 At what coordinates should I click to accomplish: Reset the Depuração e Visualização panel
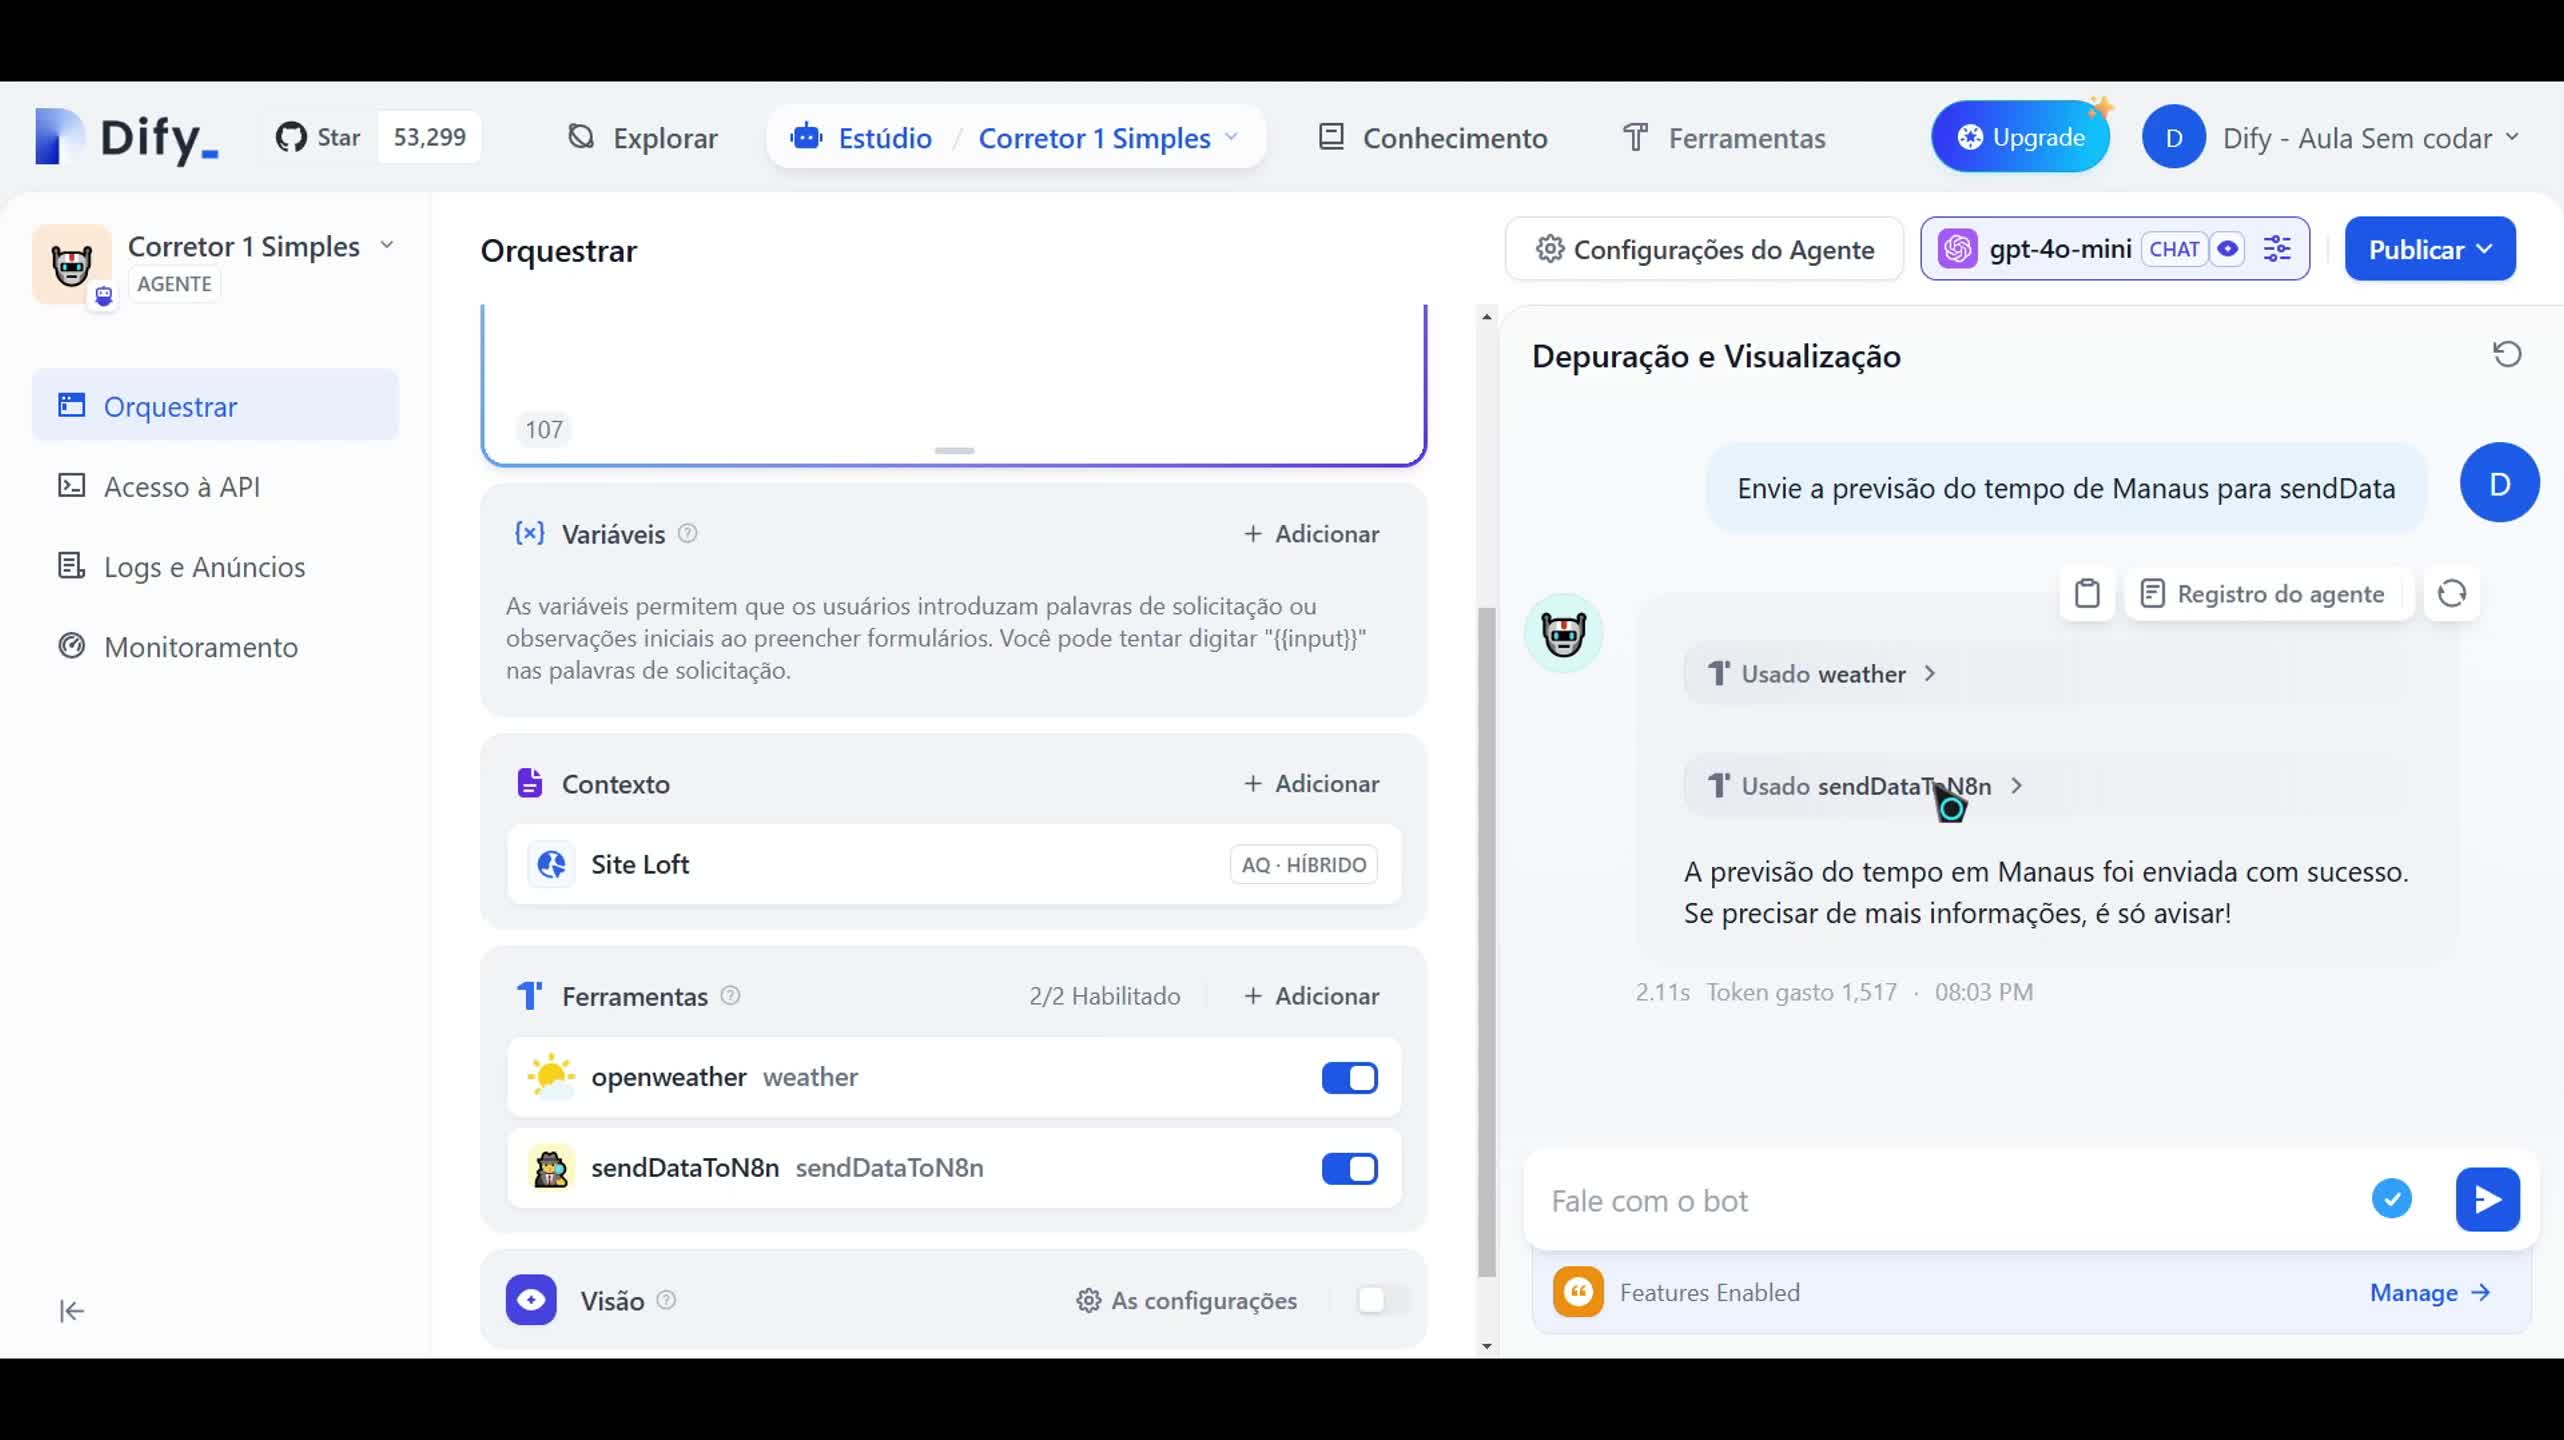click(2505, 355)
